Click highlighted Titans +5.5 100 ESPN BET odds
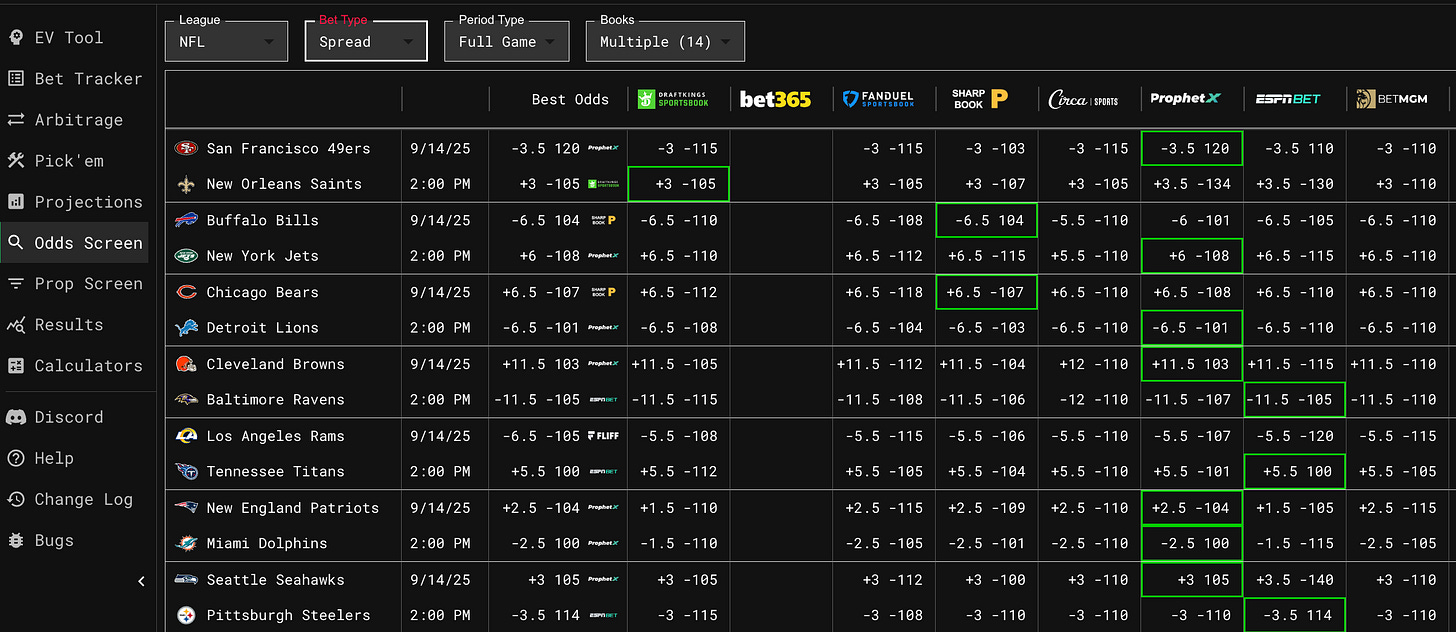 point(1295,471)
